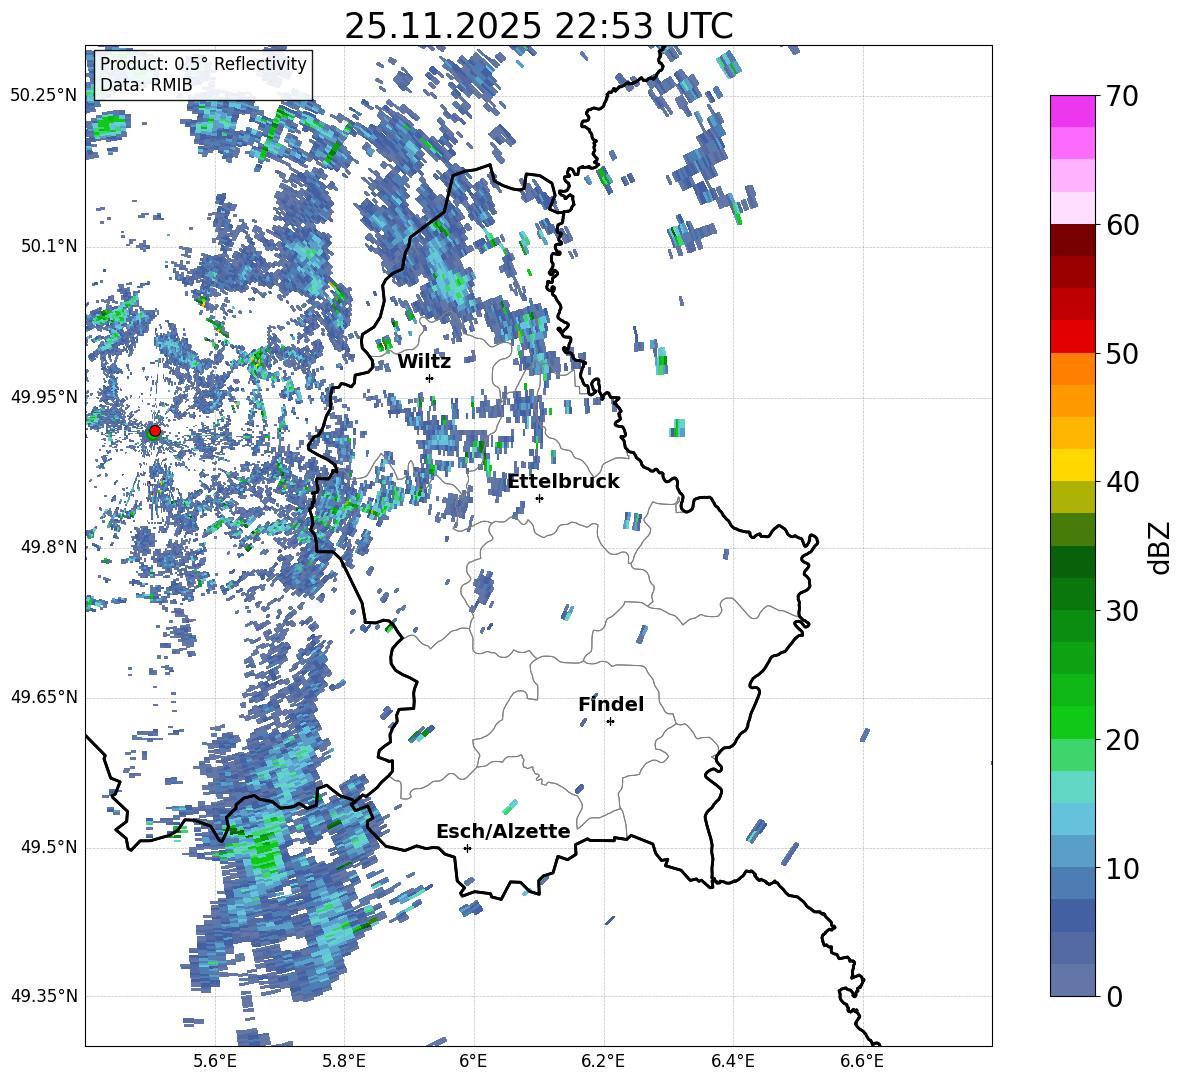Image resolution: width=1184 pixels, height=1081 pixels.
Task: Click the 6.6°E longitude tick label
Action: pos(862,1061)
